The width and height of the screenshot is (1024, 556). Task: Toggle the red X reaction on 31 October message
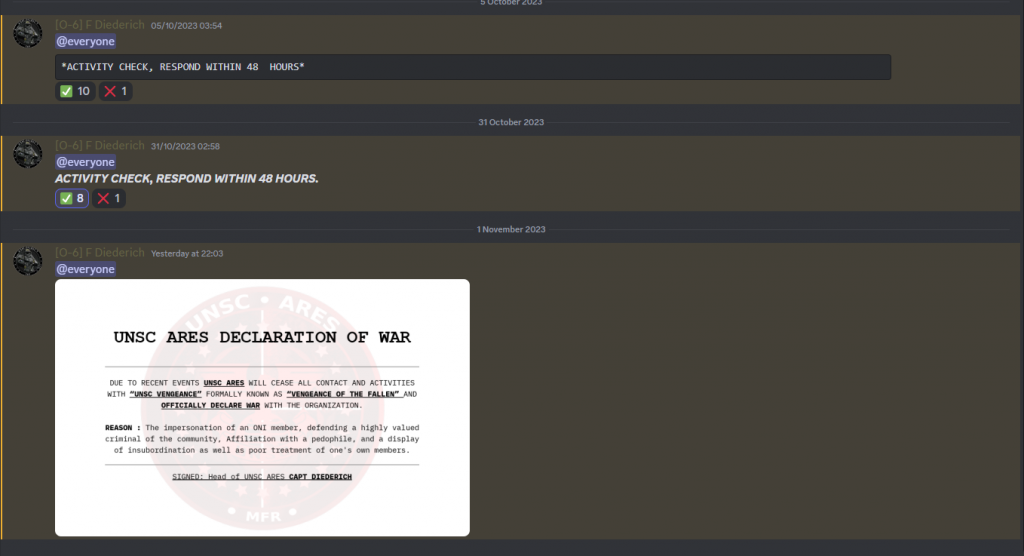(x=109, y=198)
